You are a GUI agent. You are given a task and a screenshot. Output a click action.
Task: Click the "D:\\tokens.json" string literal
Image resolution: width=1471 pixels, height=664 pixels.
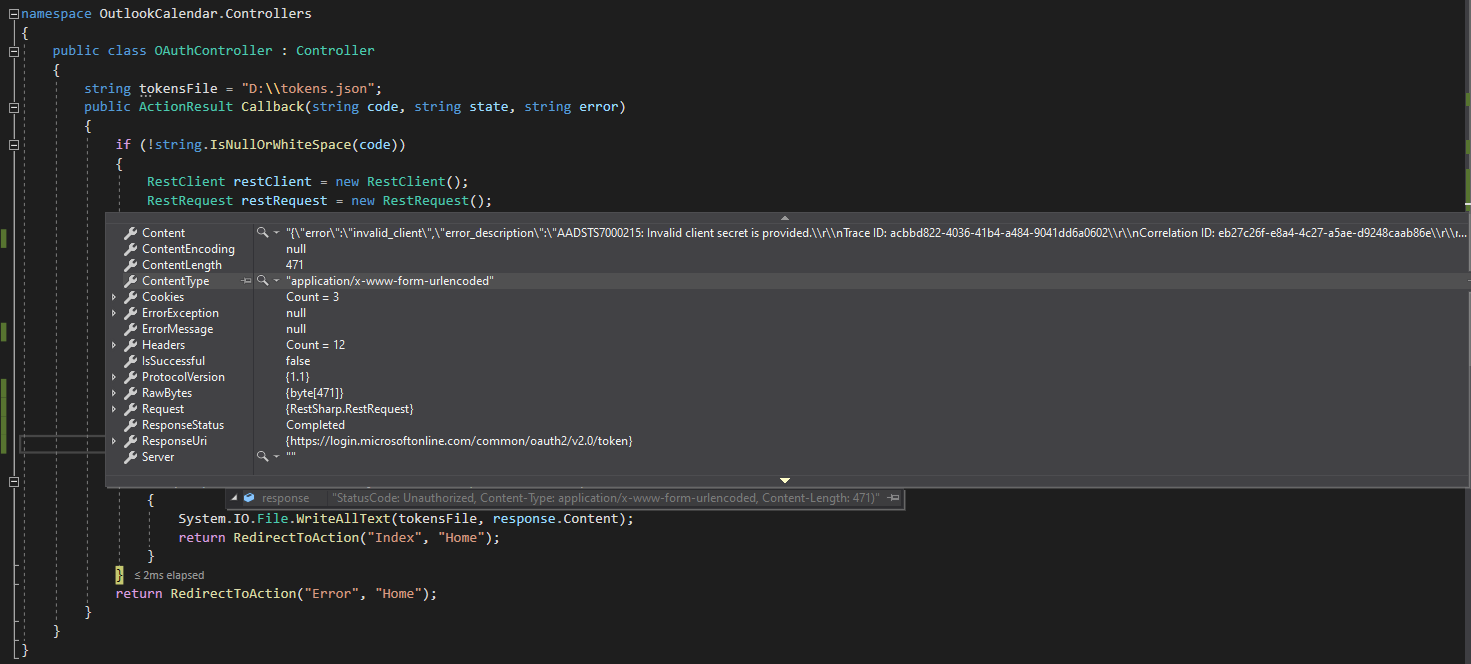[x=308, y=88]
